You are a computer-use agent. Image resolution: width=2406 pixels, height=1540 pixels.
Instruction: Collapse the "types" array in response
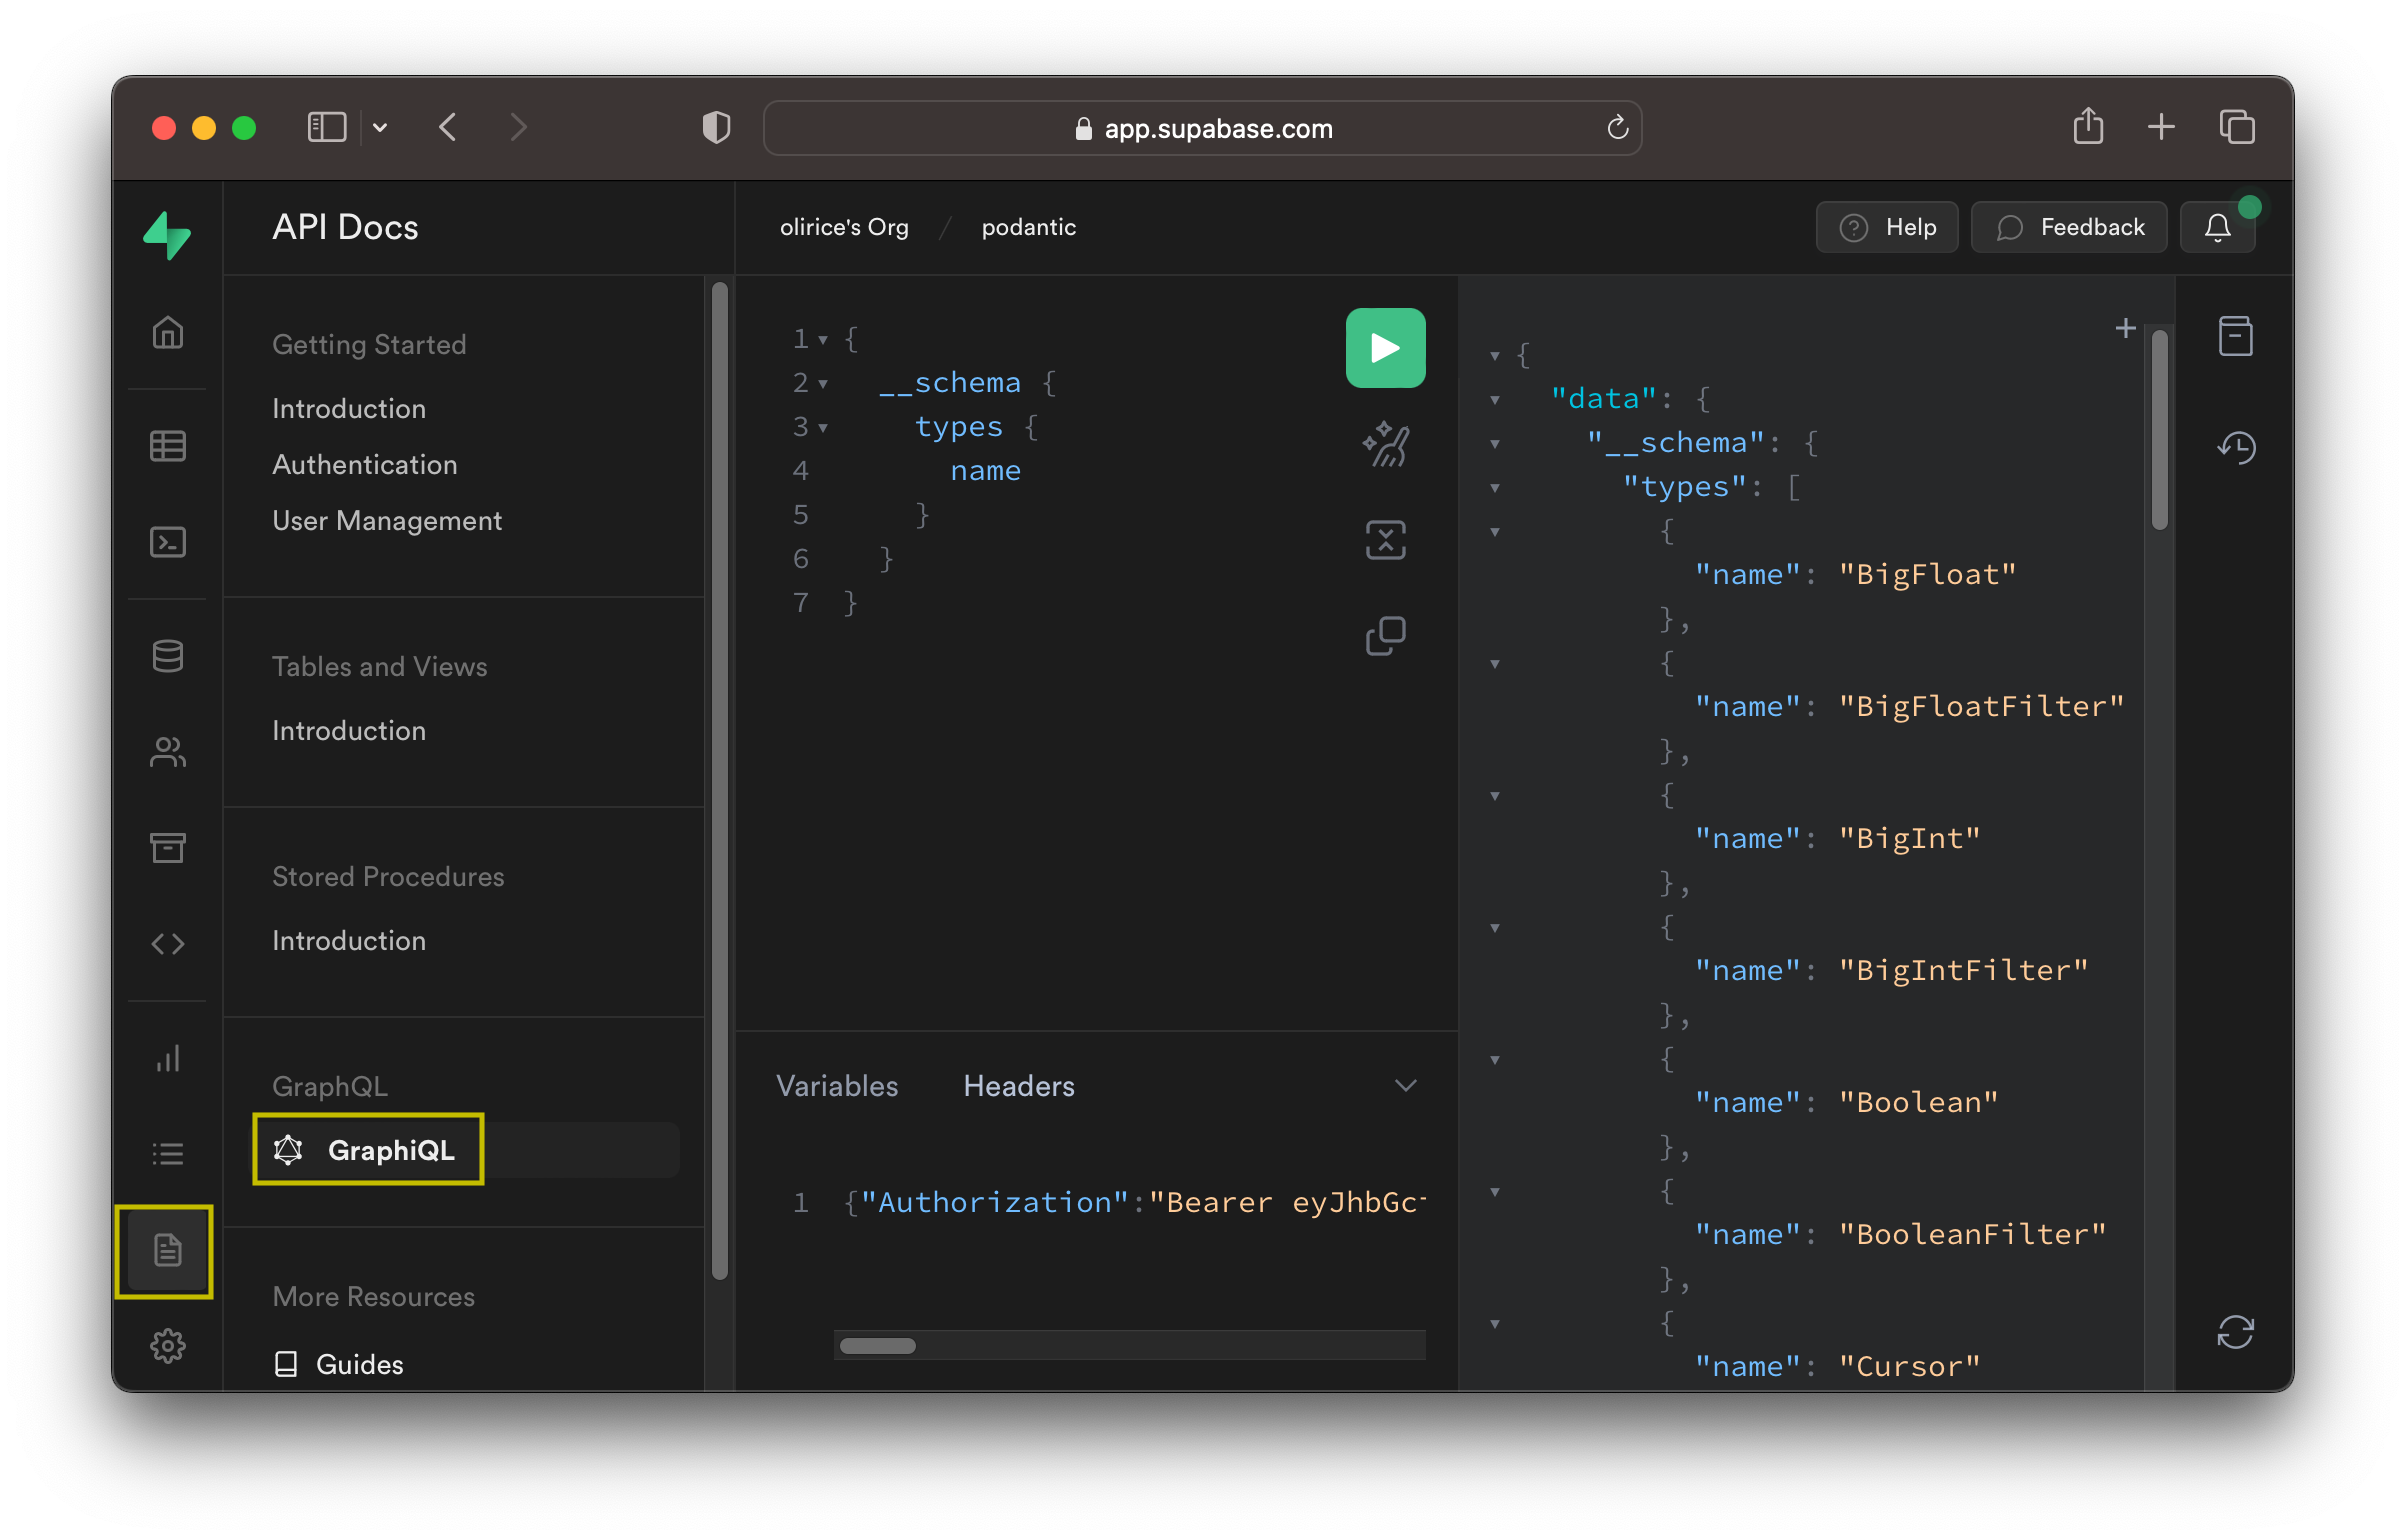click(1495, 488)
